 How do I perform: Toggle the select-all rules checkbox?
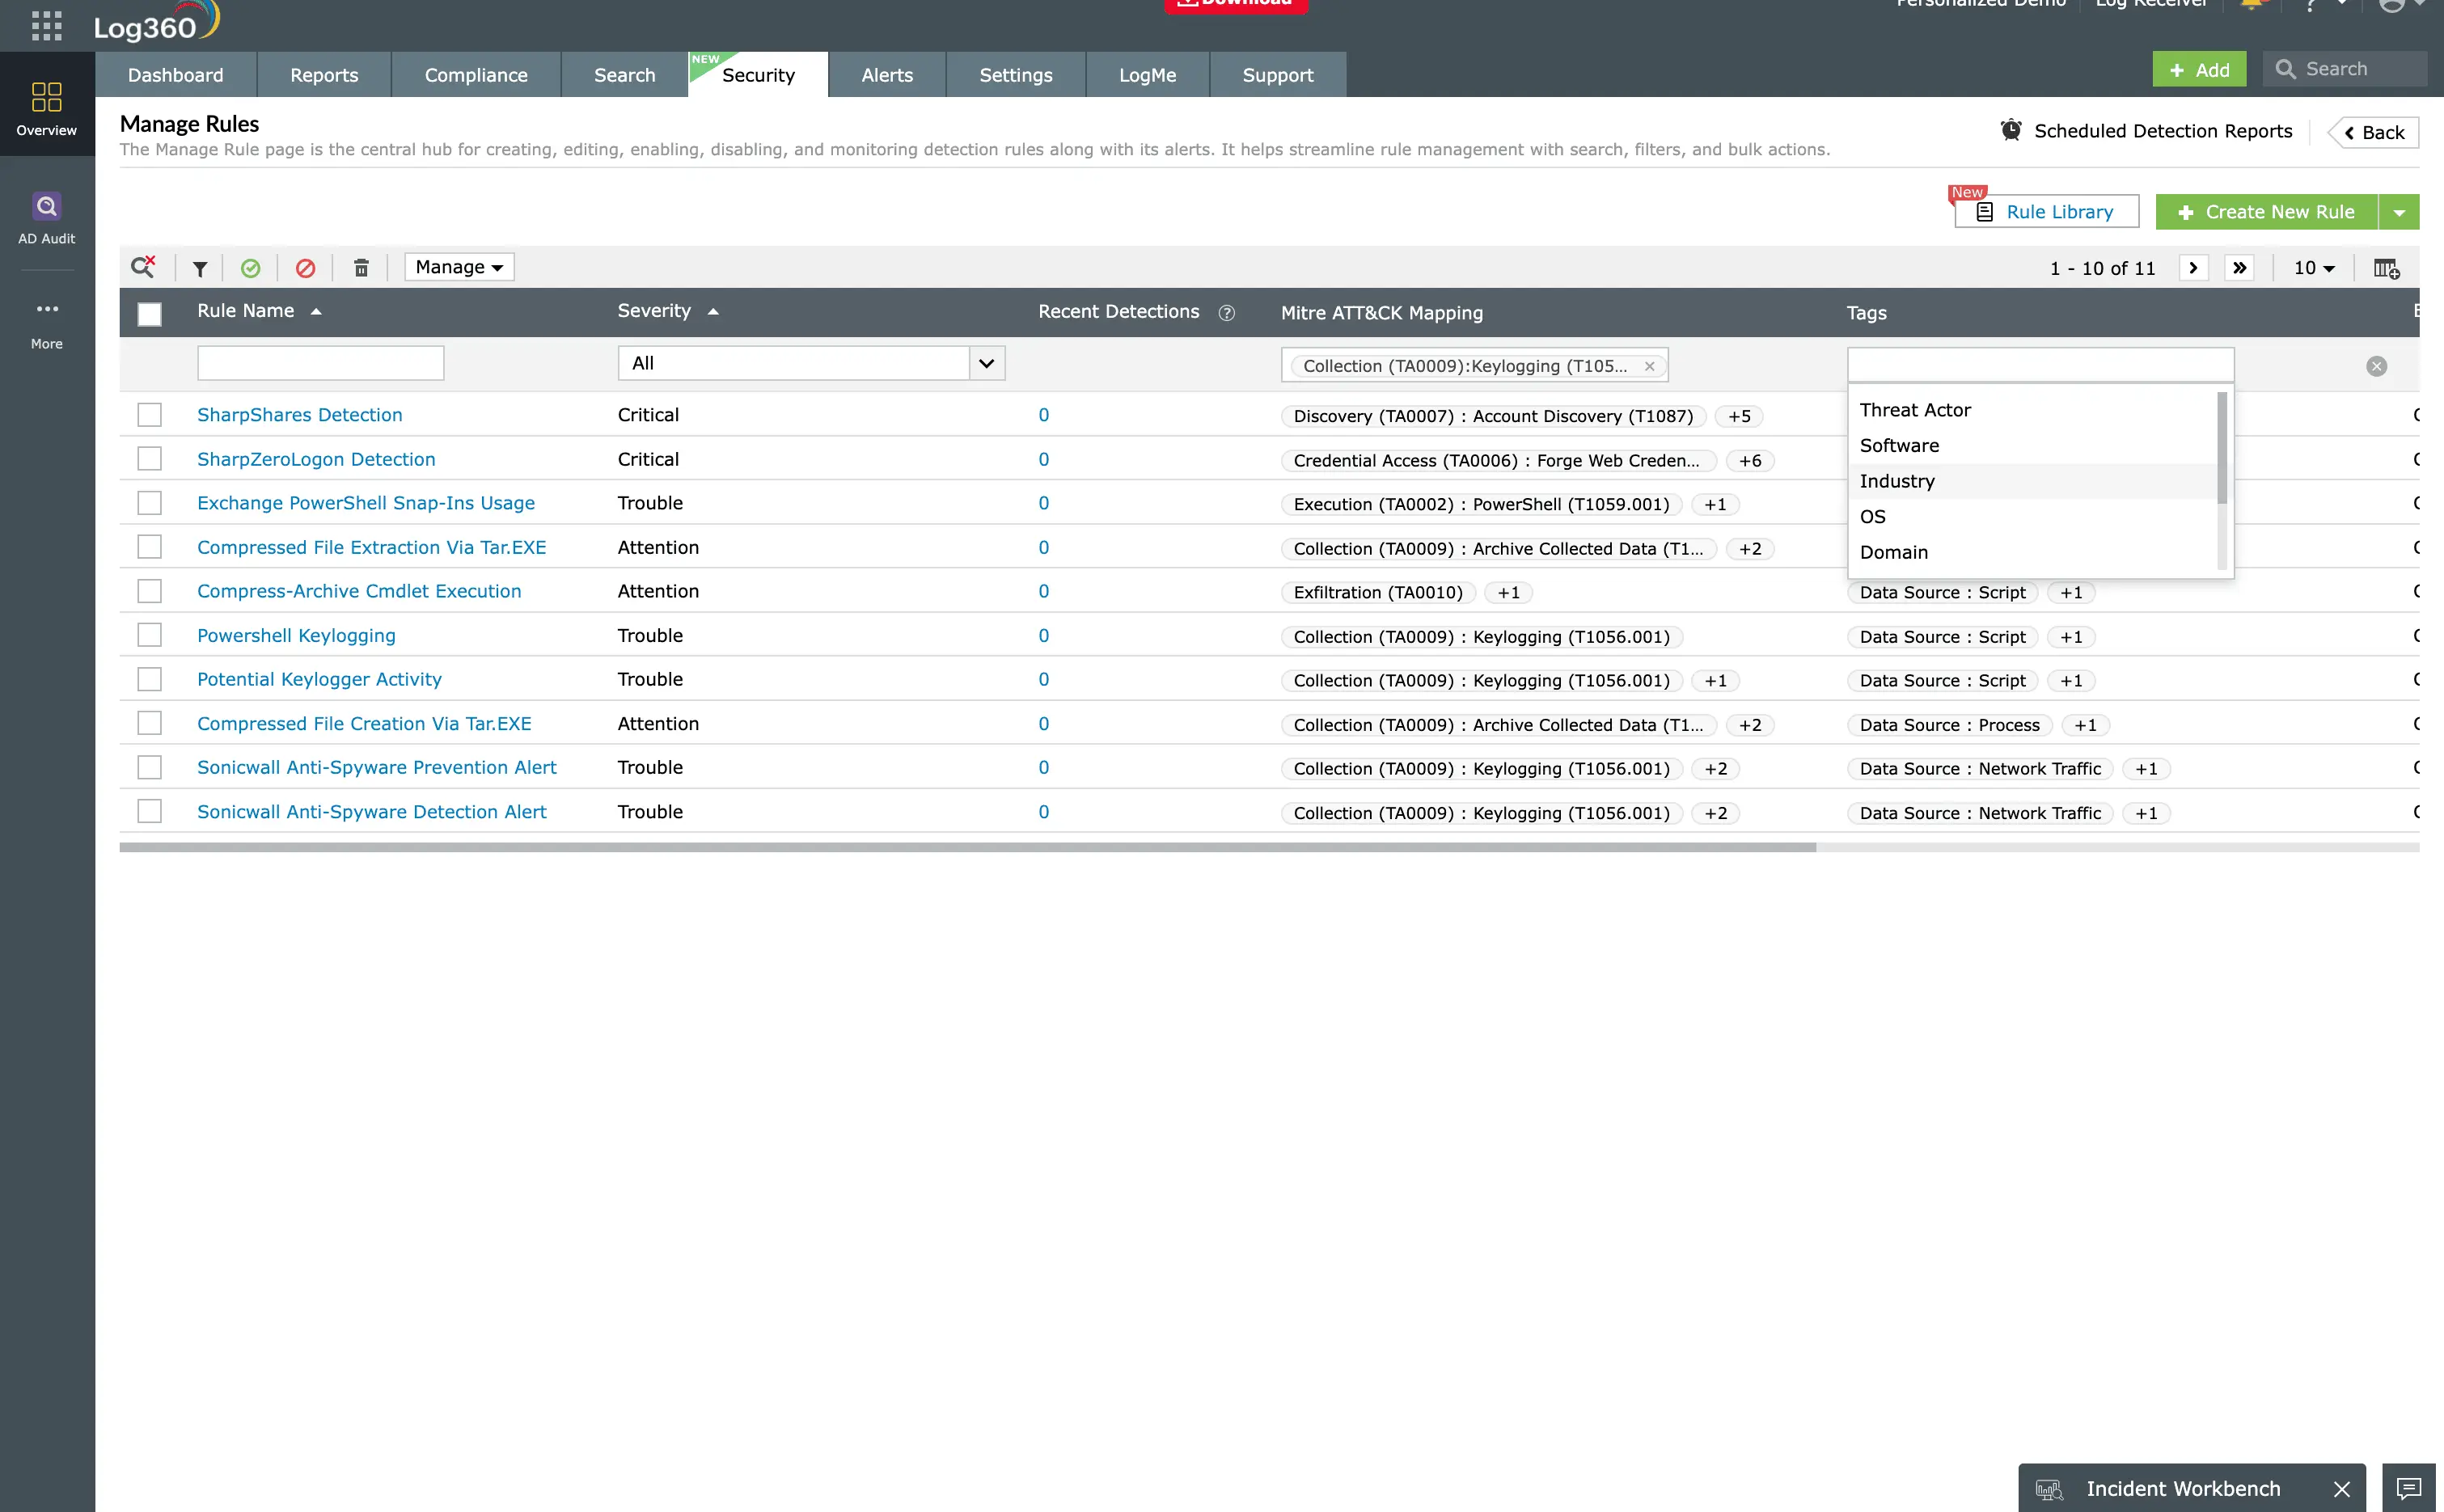(149, 314)
